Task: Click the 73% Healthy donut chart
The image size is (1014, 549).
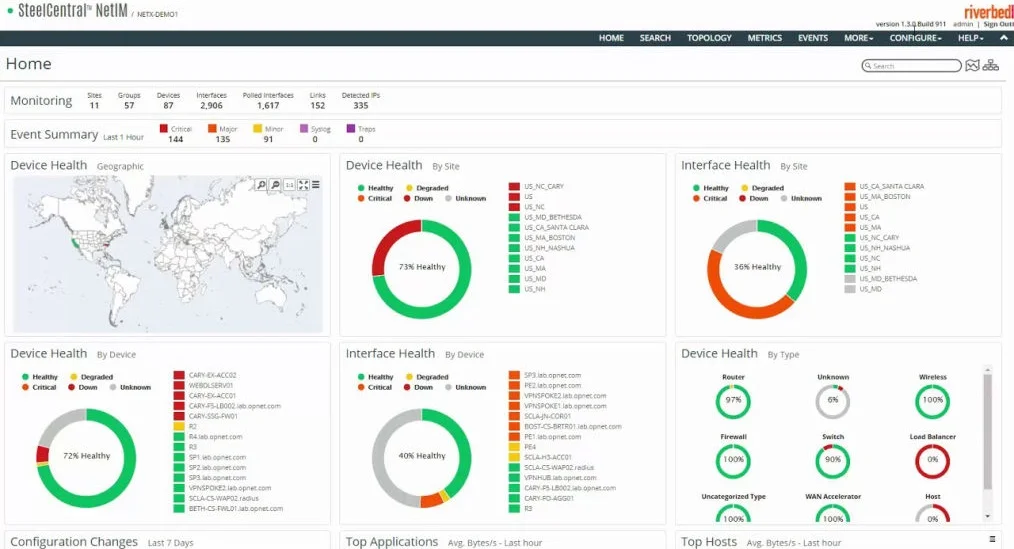Action: point(422,268)
